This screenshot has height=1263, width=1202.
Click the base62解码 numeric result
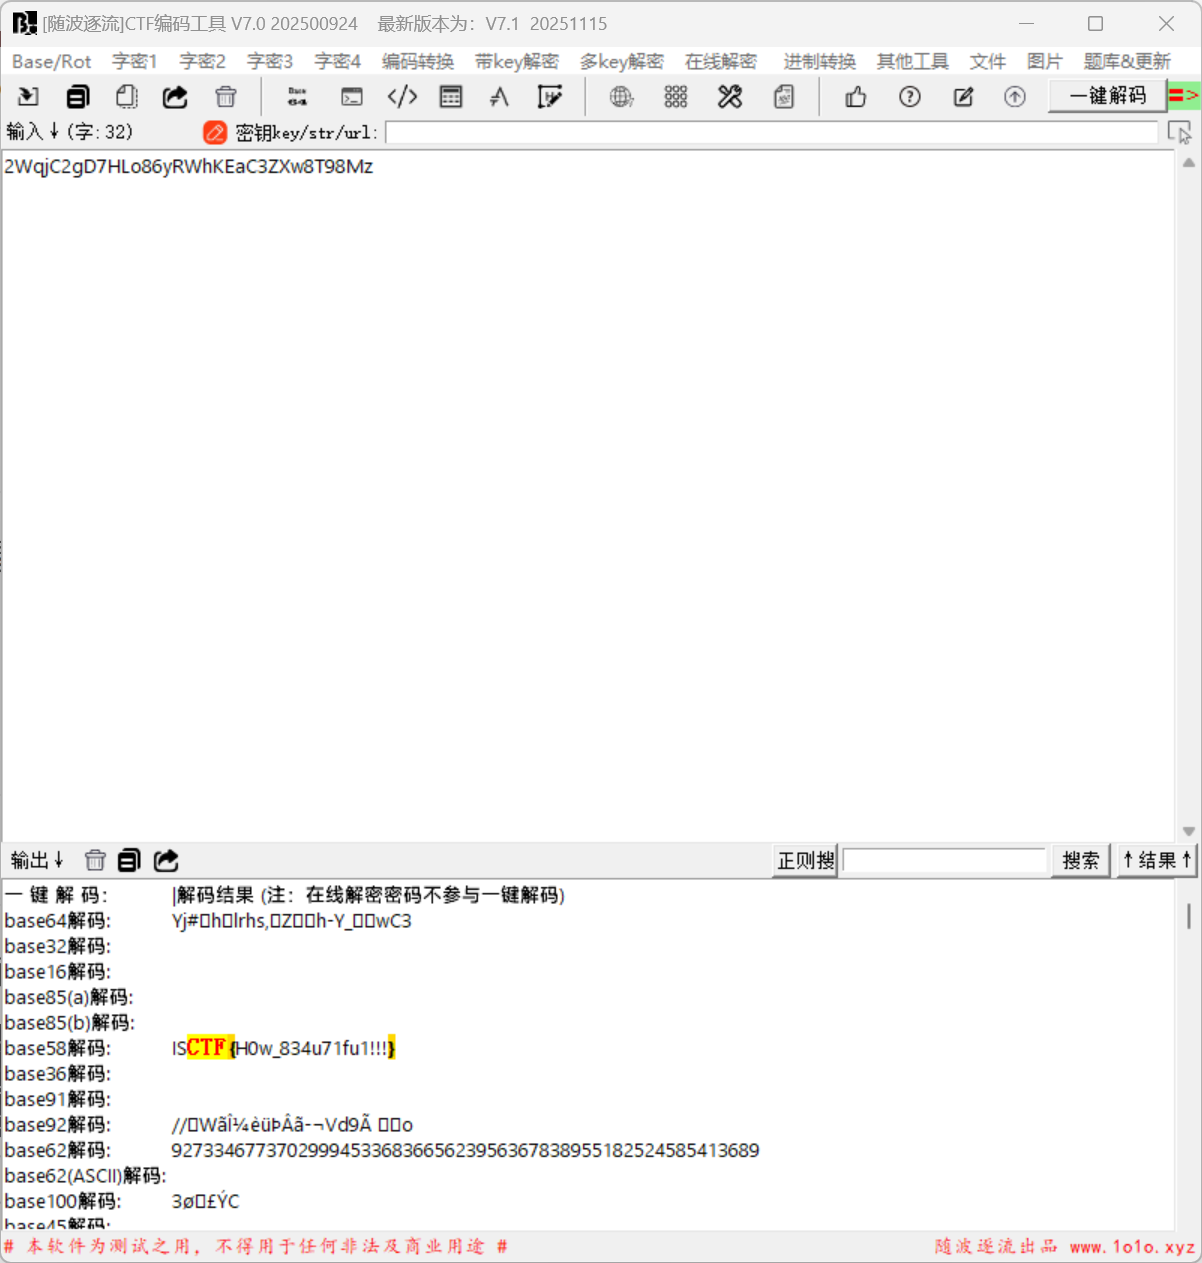(465, 1150)
